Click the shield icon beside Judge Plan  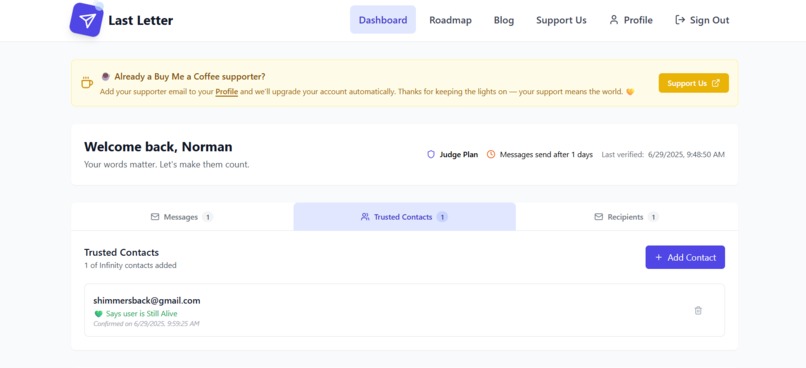click(431, 154)
